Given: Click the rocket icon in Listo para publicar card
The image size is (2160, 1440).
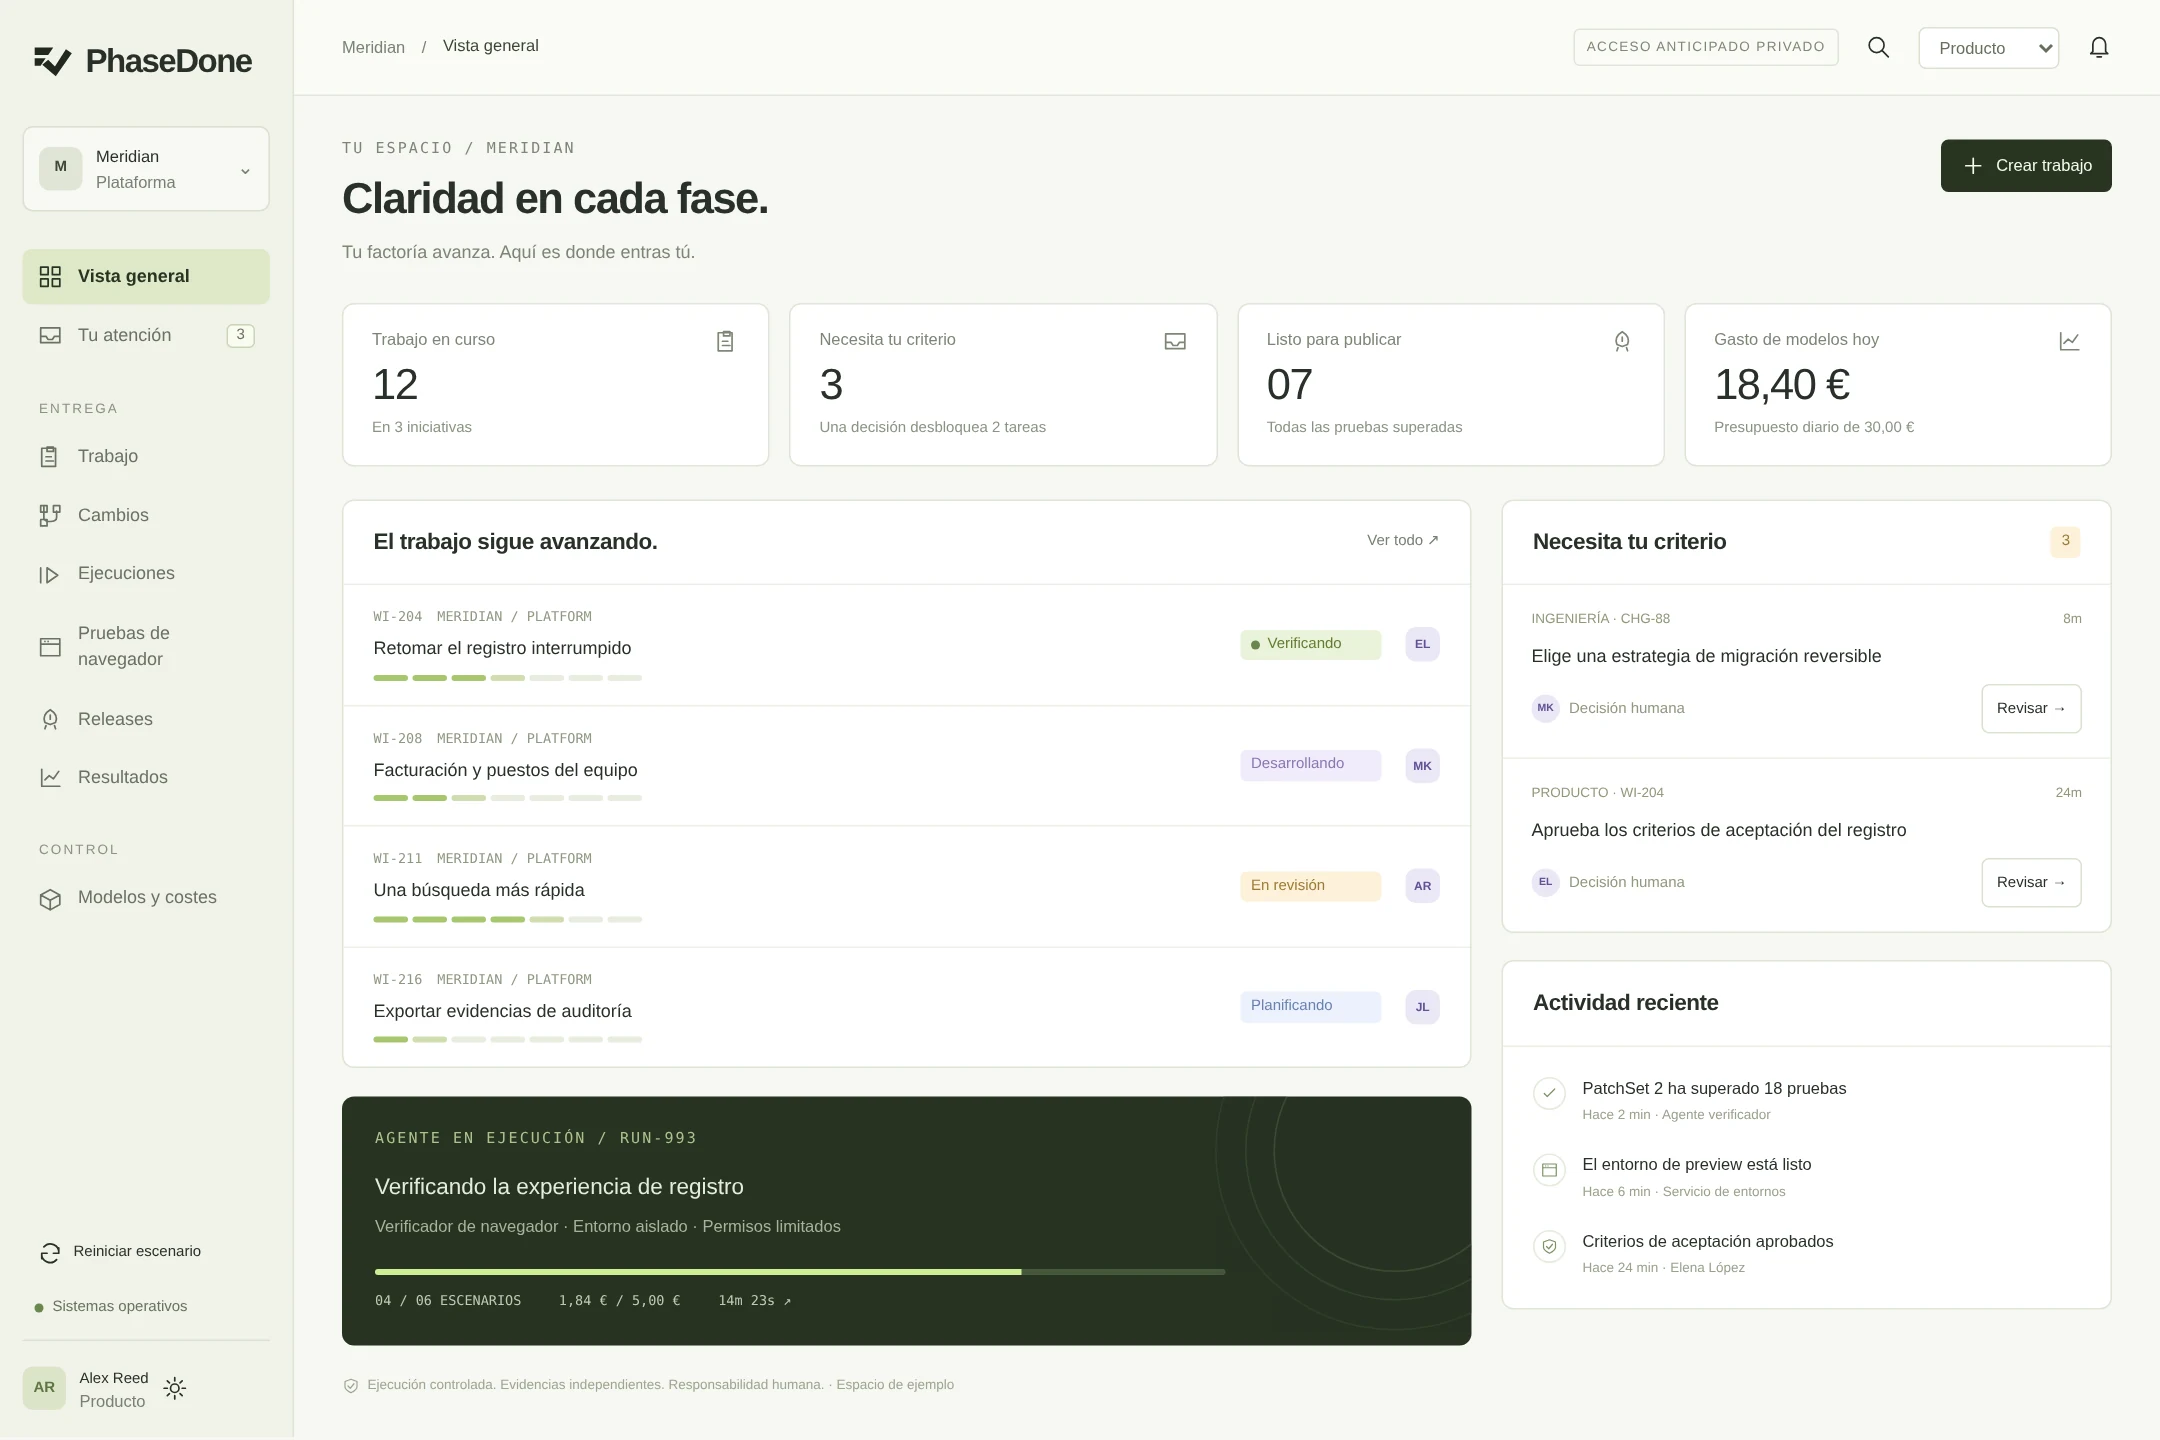Looking at the screenshot, I should 1622,341.
